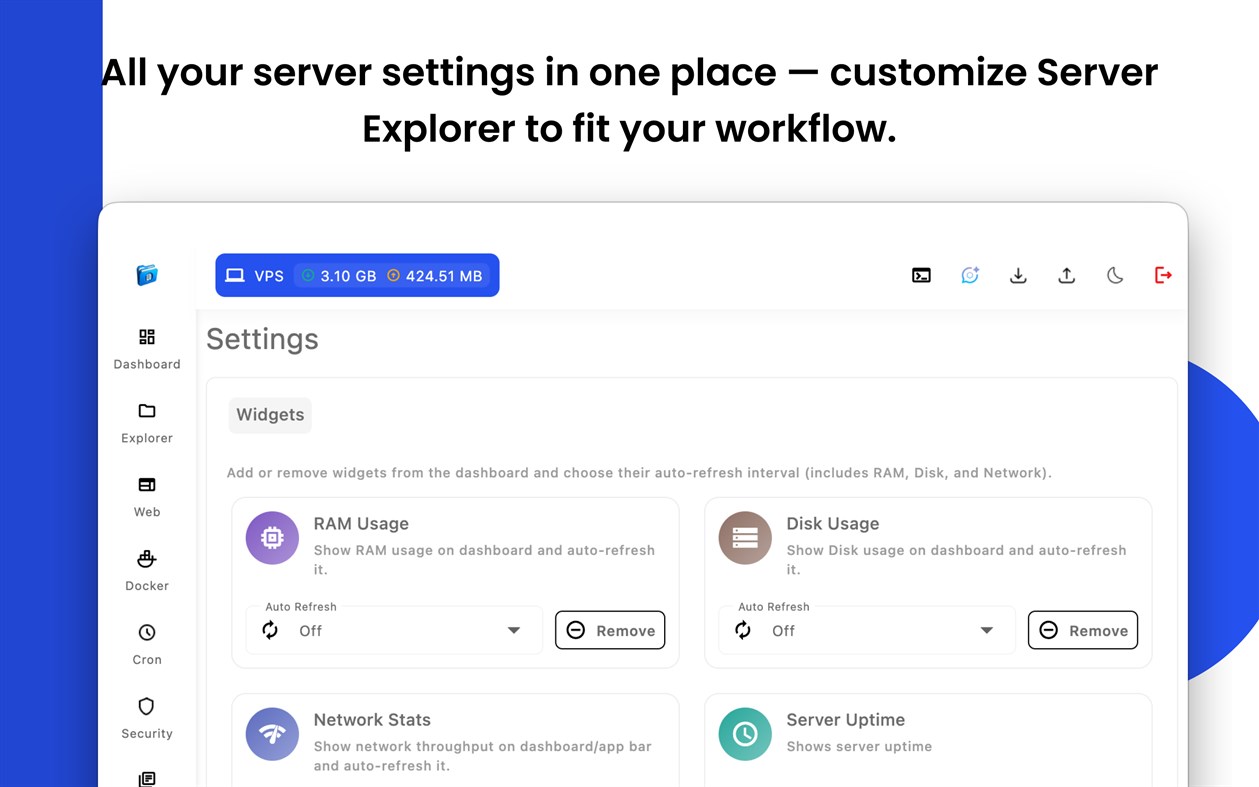1259x787 pixels.
Task: Click the Disk Usage refresh icon
Action: [743, 630]
